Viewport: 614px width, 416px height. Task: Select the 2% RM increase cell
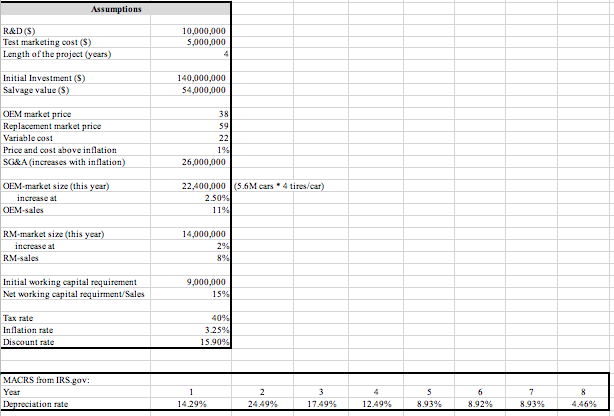pyautogui.click(x=191, y=246)
